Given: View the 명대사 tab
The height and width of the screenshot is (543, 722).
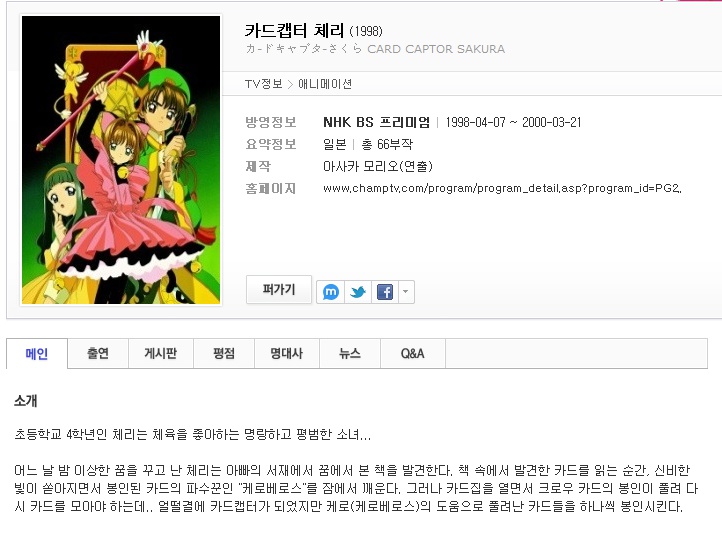Looking at the screenshot, I should pyautogui.click(x=287, y=354).
